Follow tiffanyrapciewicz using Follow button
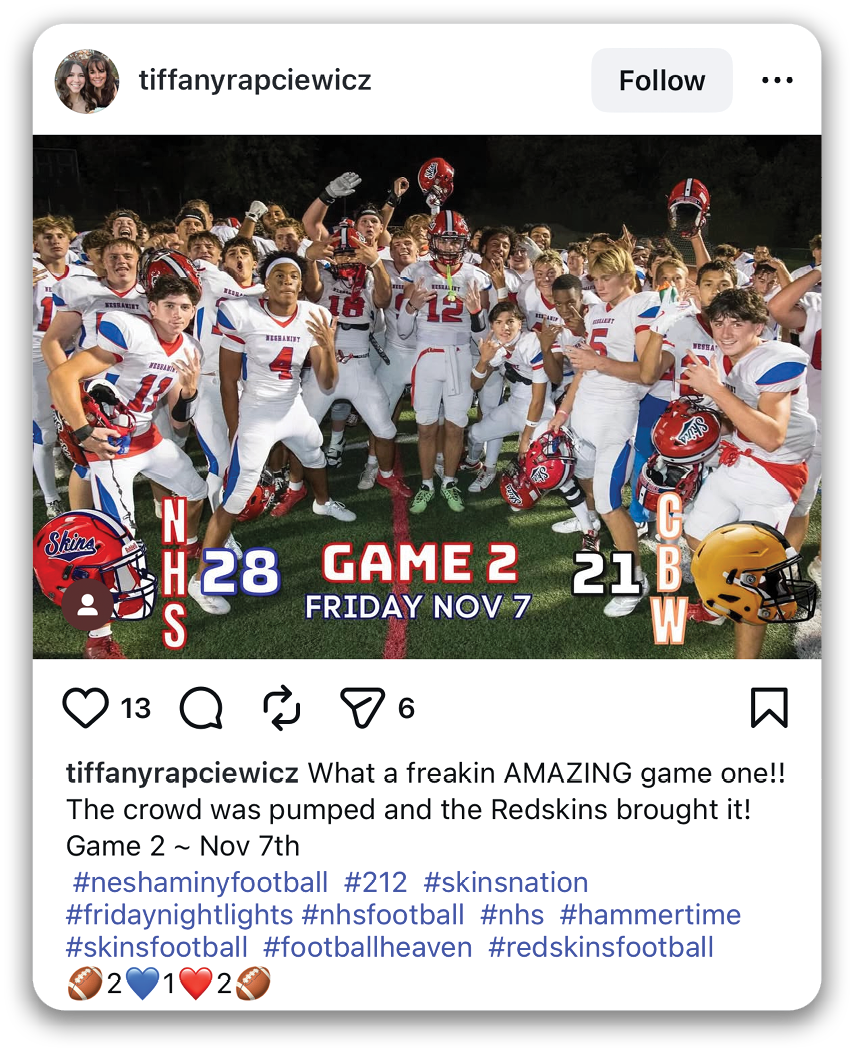The width and height of the screenshot is (854, 1052). pos(661,81)
